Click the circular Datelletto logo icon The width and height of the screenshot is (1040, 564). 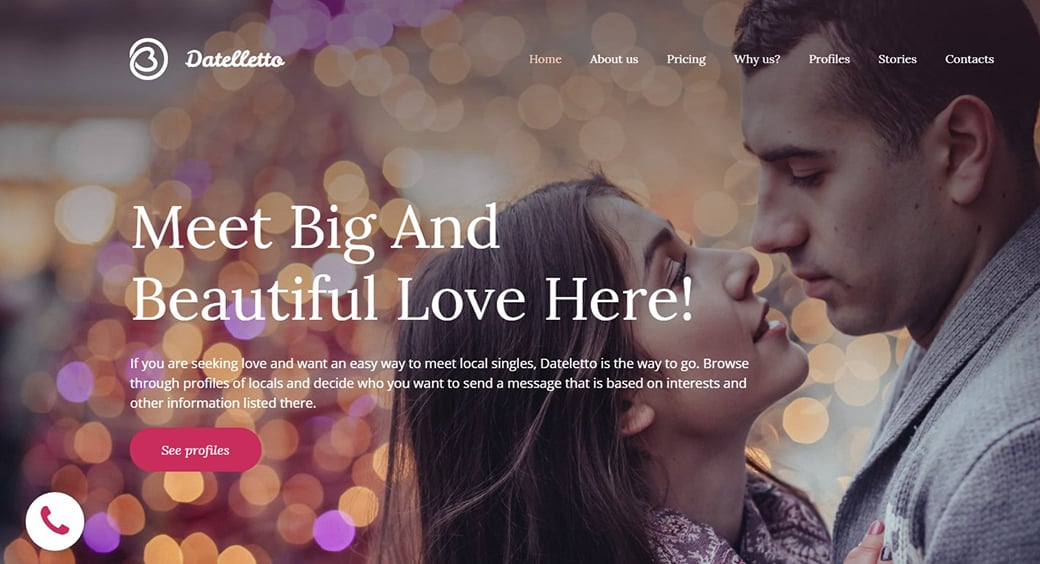[149, 59]
